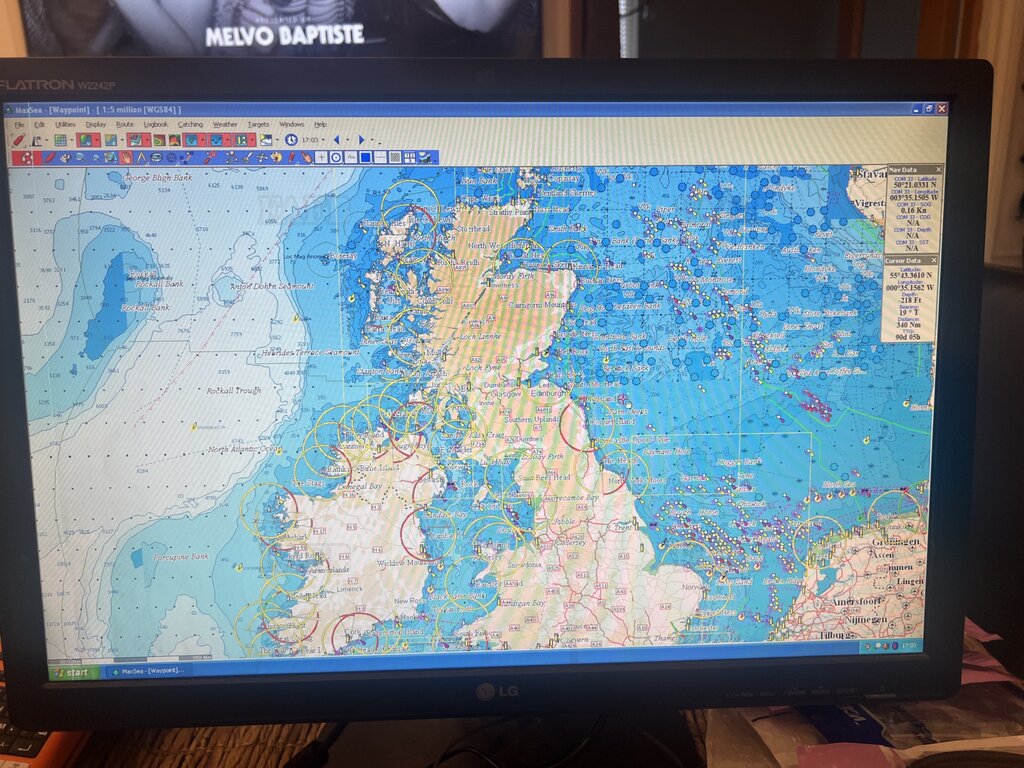Viewport: 1024px width, 768px height.
Task: Select the red pencil eraser tool
Action: (49, 157)
